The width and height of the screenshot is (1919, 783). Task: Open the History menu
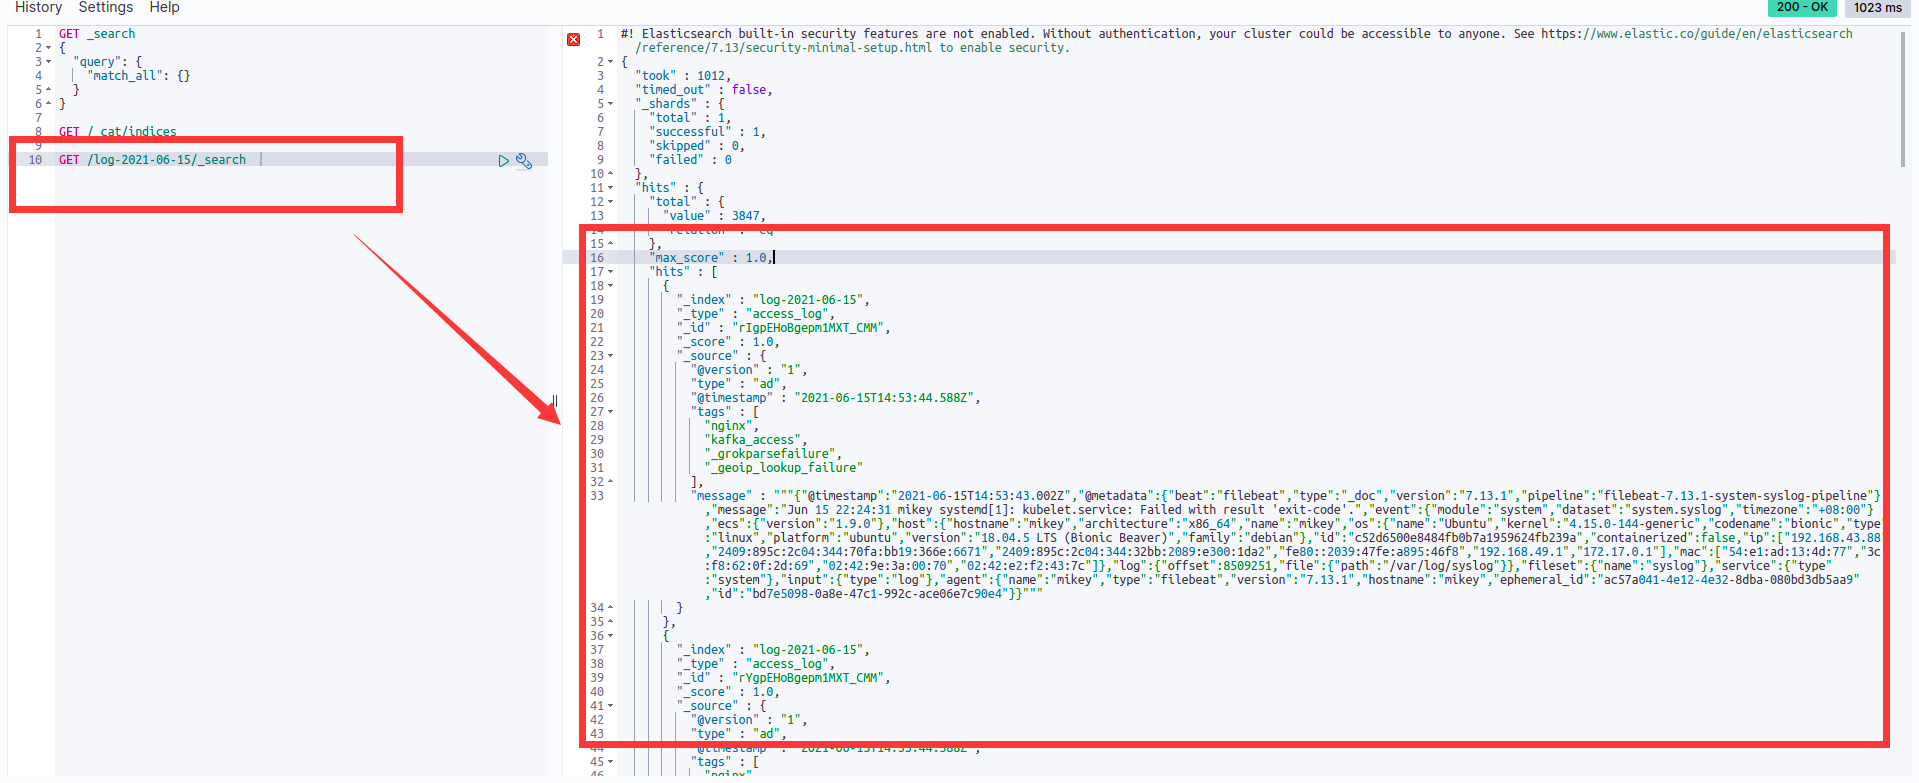point(38,7)
